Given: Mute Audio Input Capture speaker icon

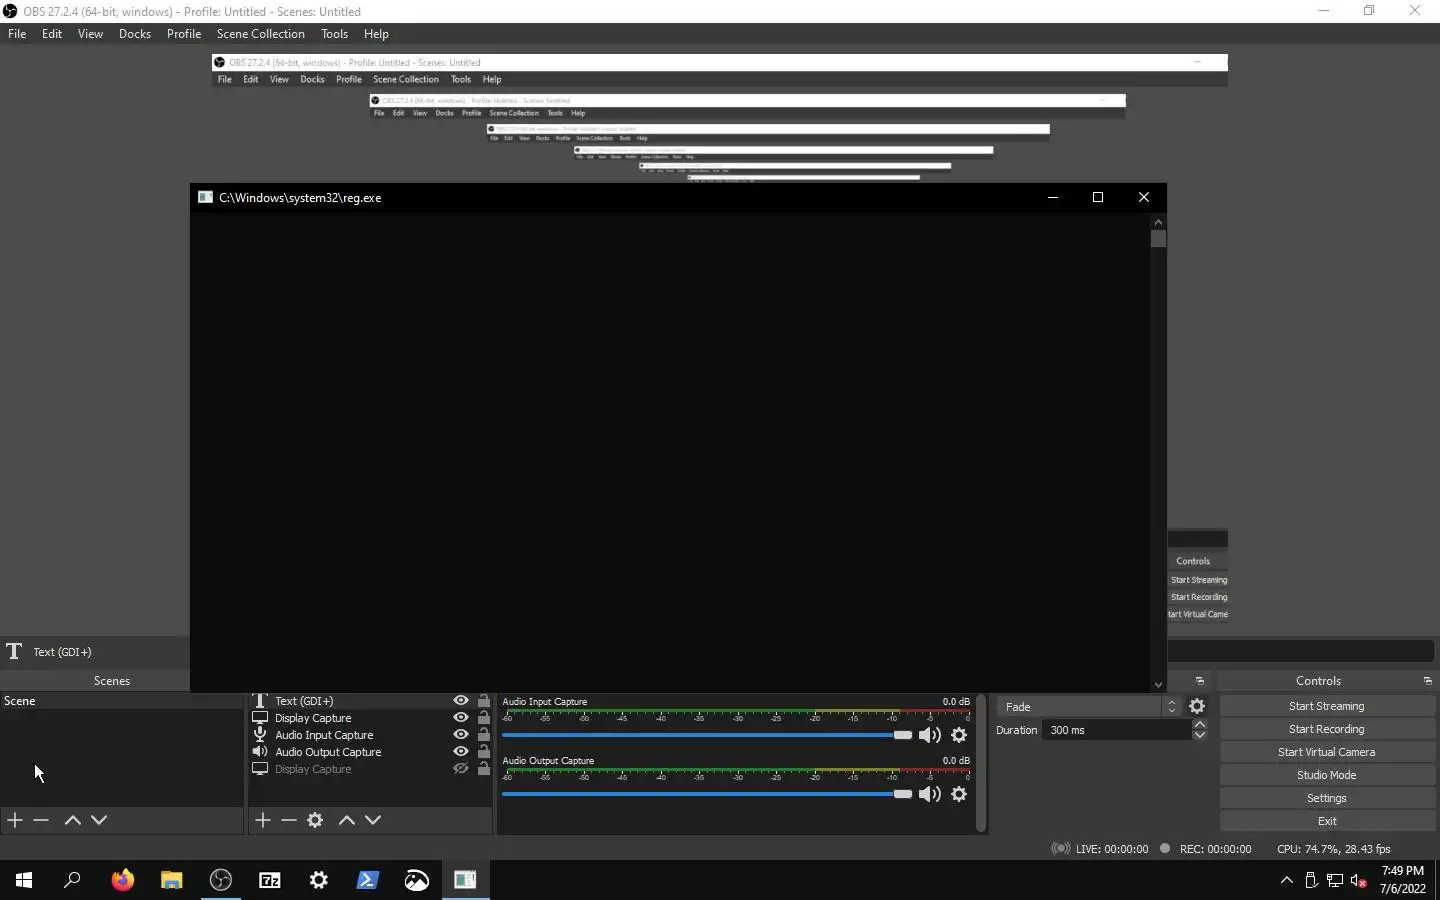Looking at the screenshot, I should coord(930,735).
